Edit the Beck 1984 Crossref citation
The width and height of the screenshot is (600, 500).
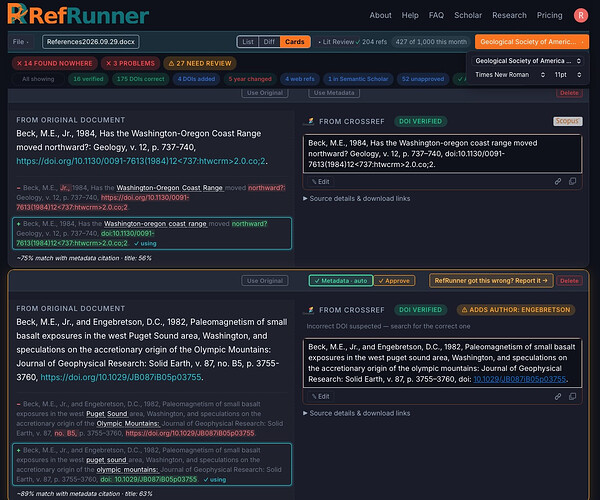pyautogui.click(x=320, y=182)
